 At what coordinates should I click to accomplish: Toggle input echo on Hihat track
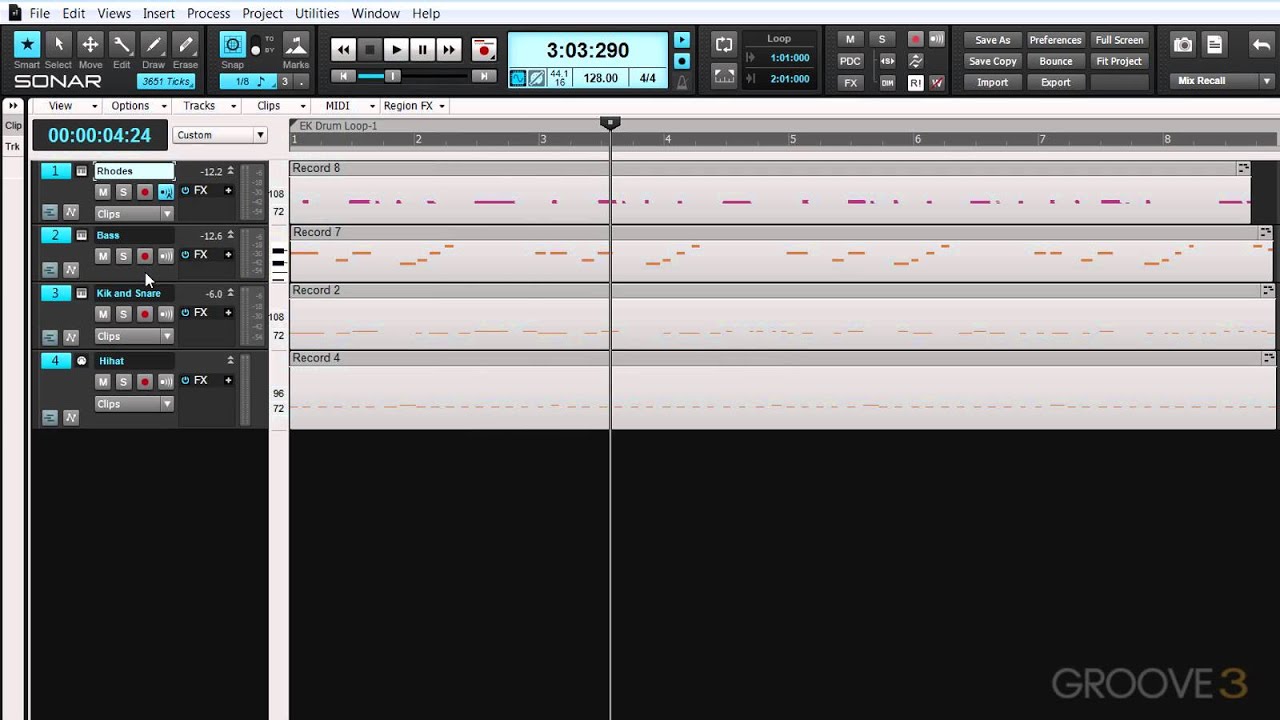pos(165,382)
